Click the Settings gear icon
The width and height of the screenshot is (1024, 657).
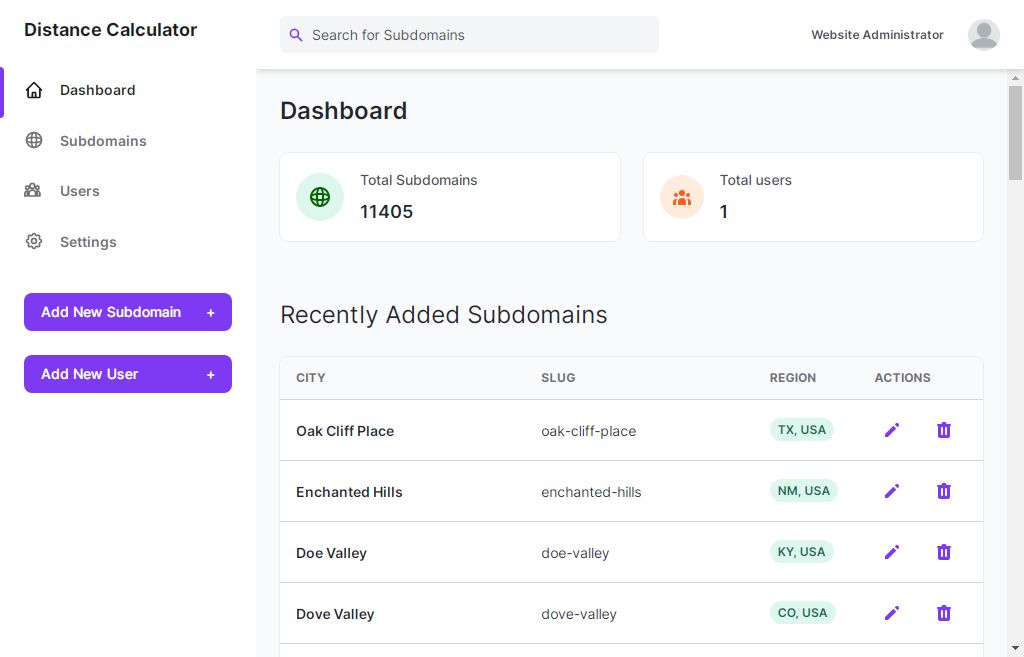[33, 241]
